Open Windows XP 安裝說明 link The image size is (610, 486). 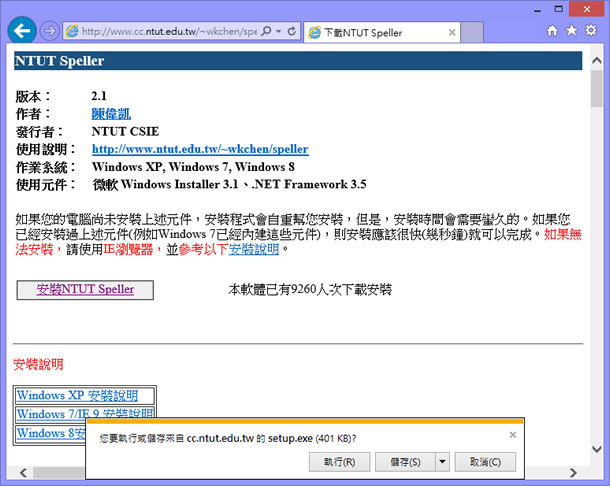pos(77,395)
